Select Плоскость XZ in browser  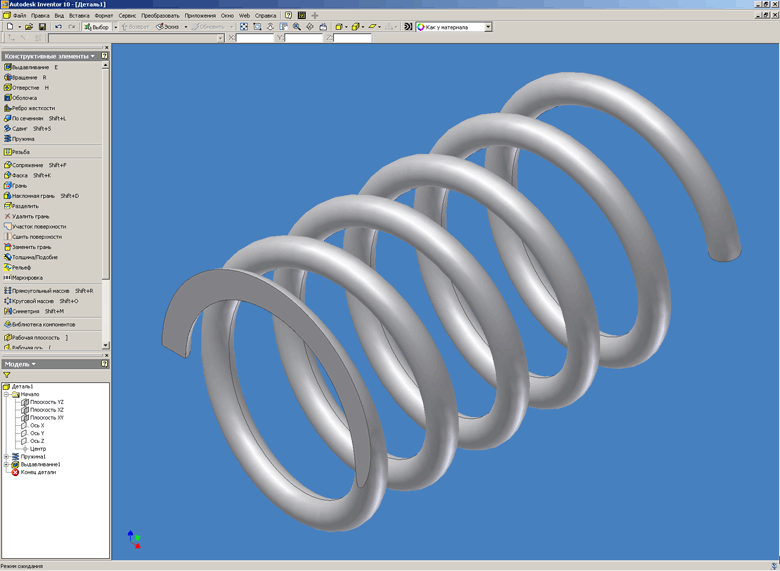coord(43,410)
